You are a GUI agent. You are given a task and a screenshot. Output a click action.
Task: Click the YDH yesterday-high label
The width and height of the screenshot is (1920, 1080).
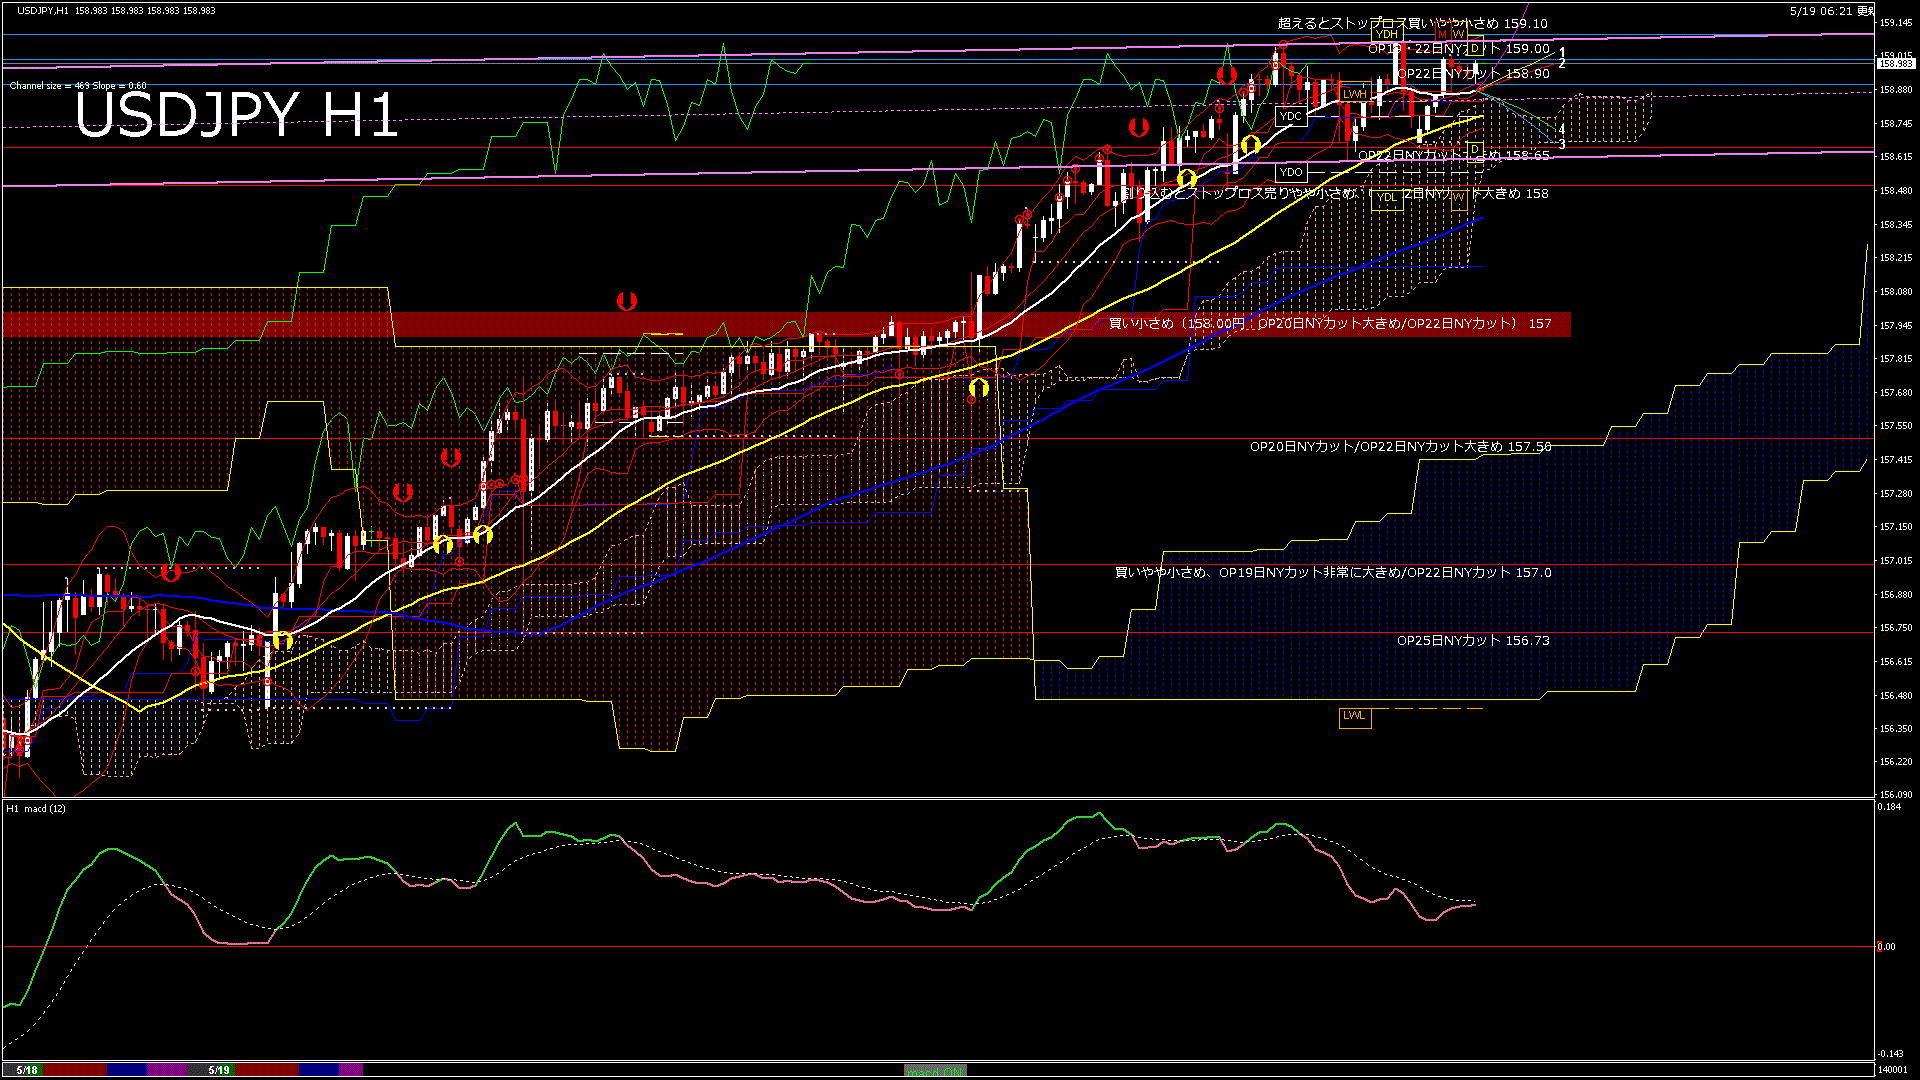[x=1386, y=34]
